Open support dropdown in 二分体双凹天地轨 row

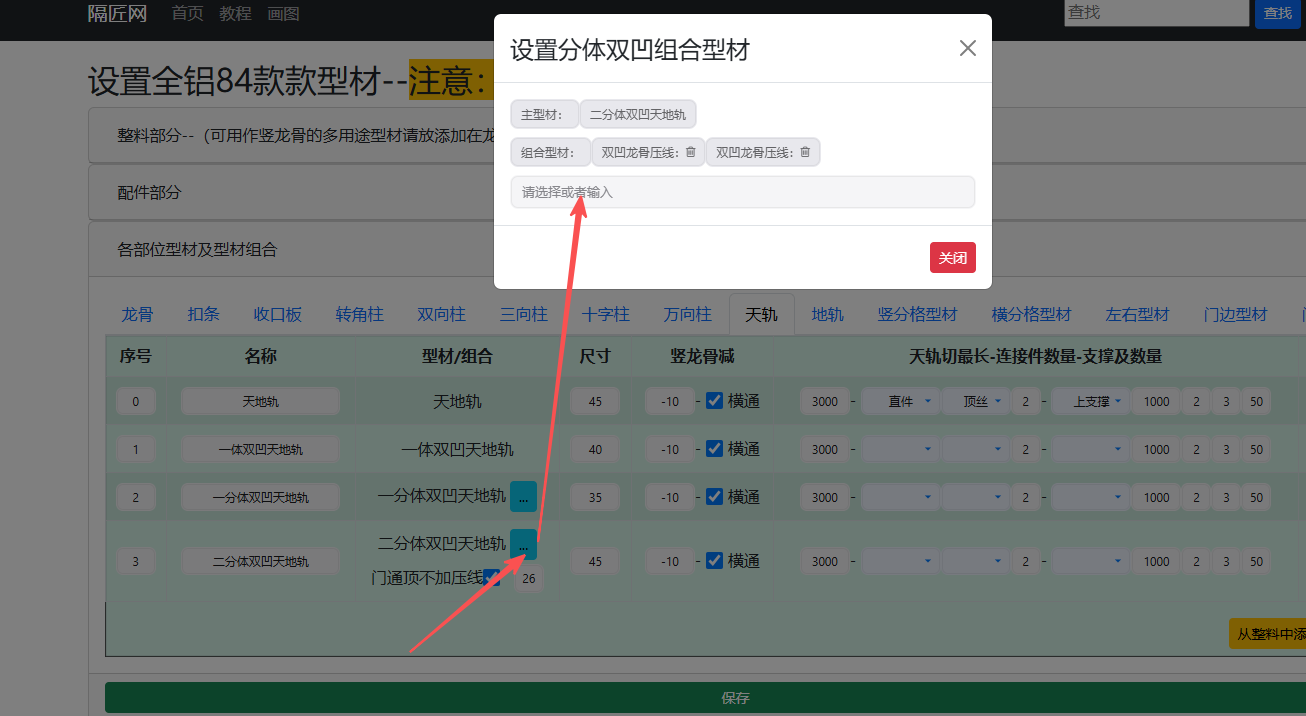click(x=1089, y=562)
